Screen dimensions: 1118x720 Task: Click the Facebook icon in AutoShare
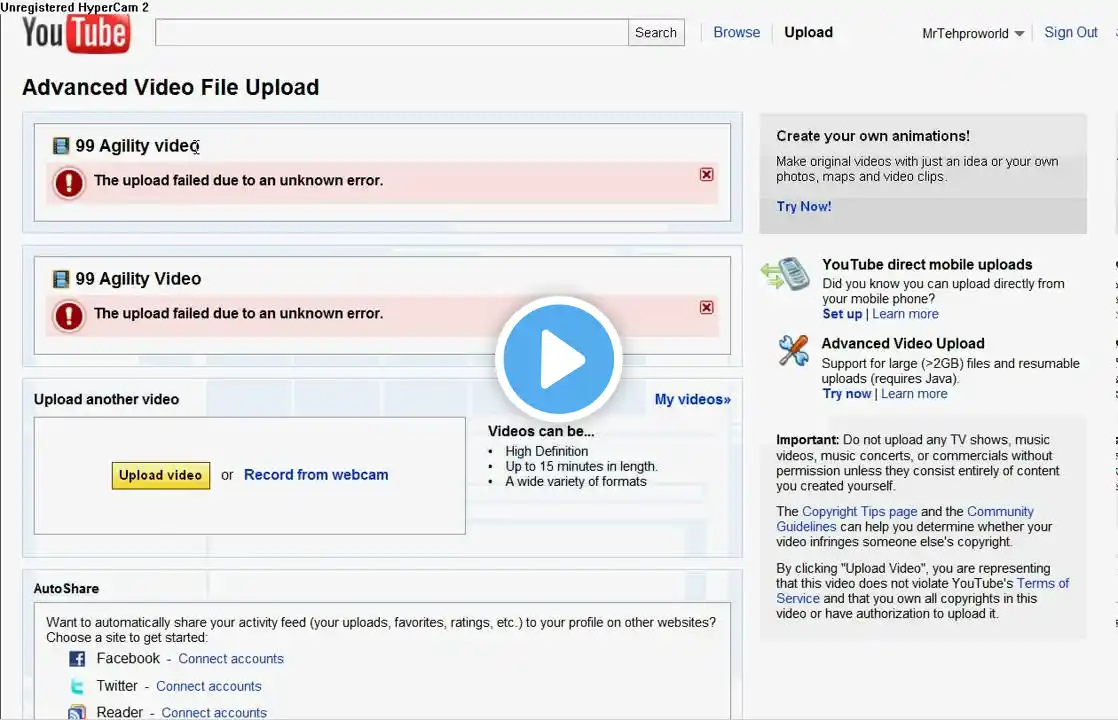click(x=77, y=659)
